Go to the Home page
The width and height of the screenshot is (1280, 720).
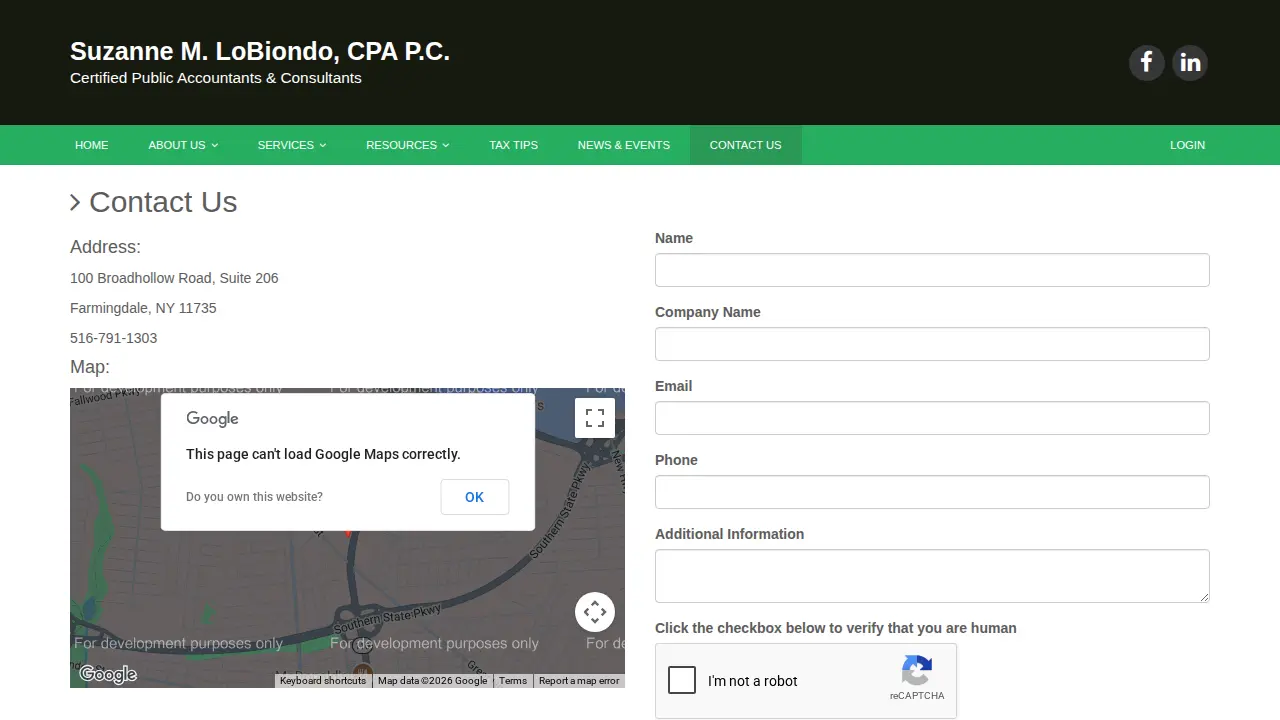91,145
